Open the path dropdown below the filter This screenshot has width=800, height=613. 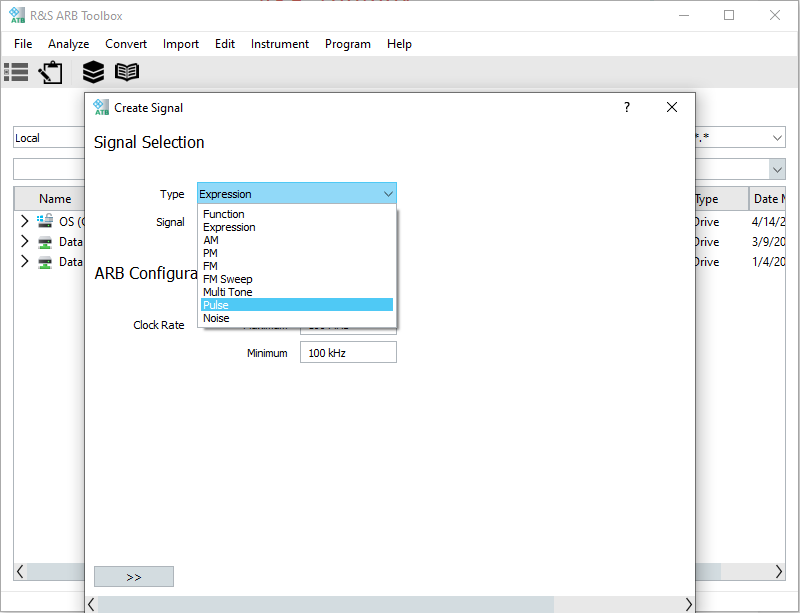click(778, 169)
